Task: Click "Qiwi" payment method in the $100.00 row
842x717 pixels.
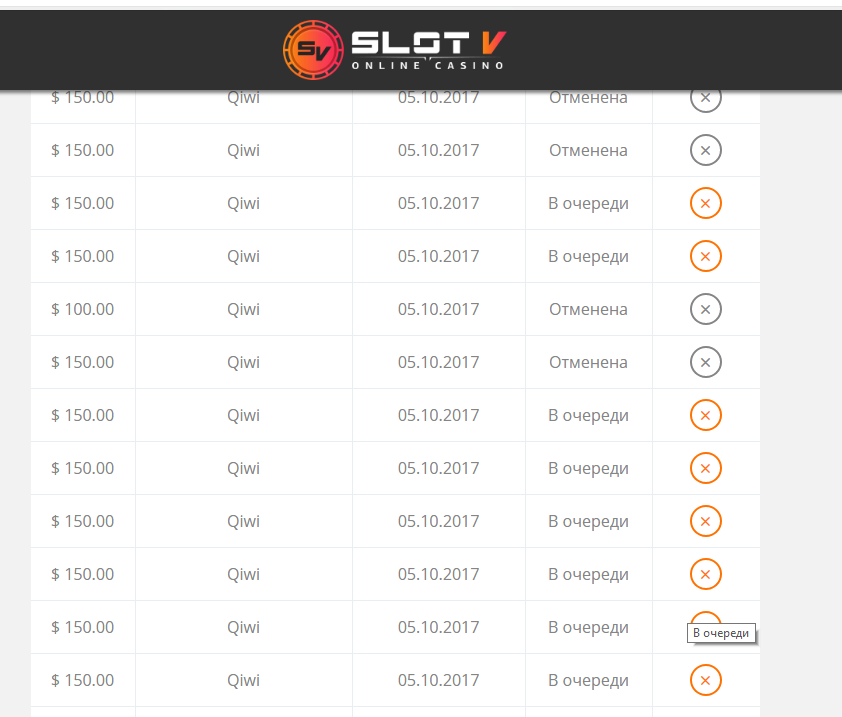Action: pyautogui.click(x=243, y=309)
